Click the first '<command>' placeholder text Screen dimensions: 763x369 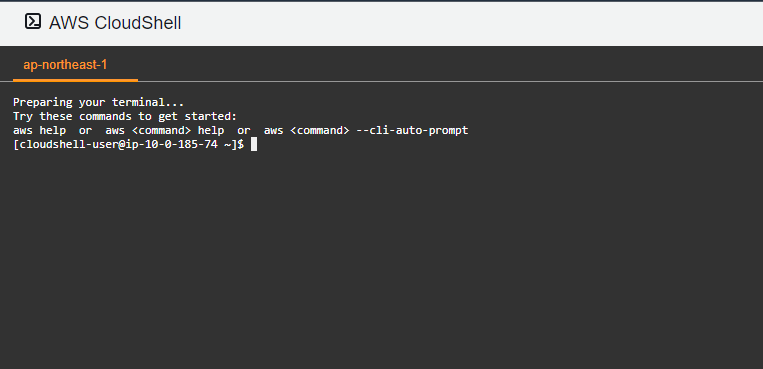tap(161, 130)
